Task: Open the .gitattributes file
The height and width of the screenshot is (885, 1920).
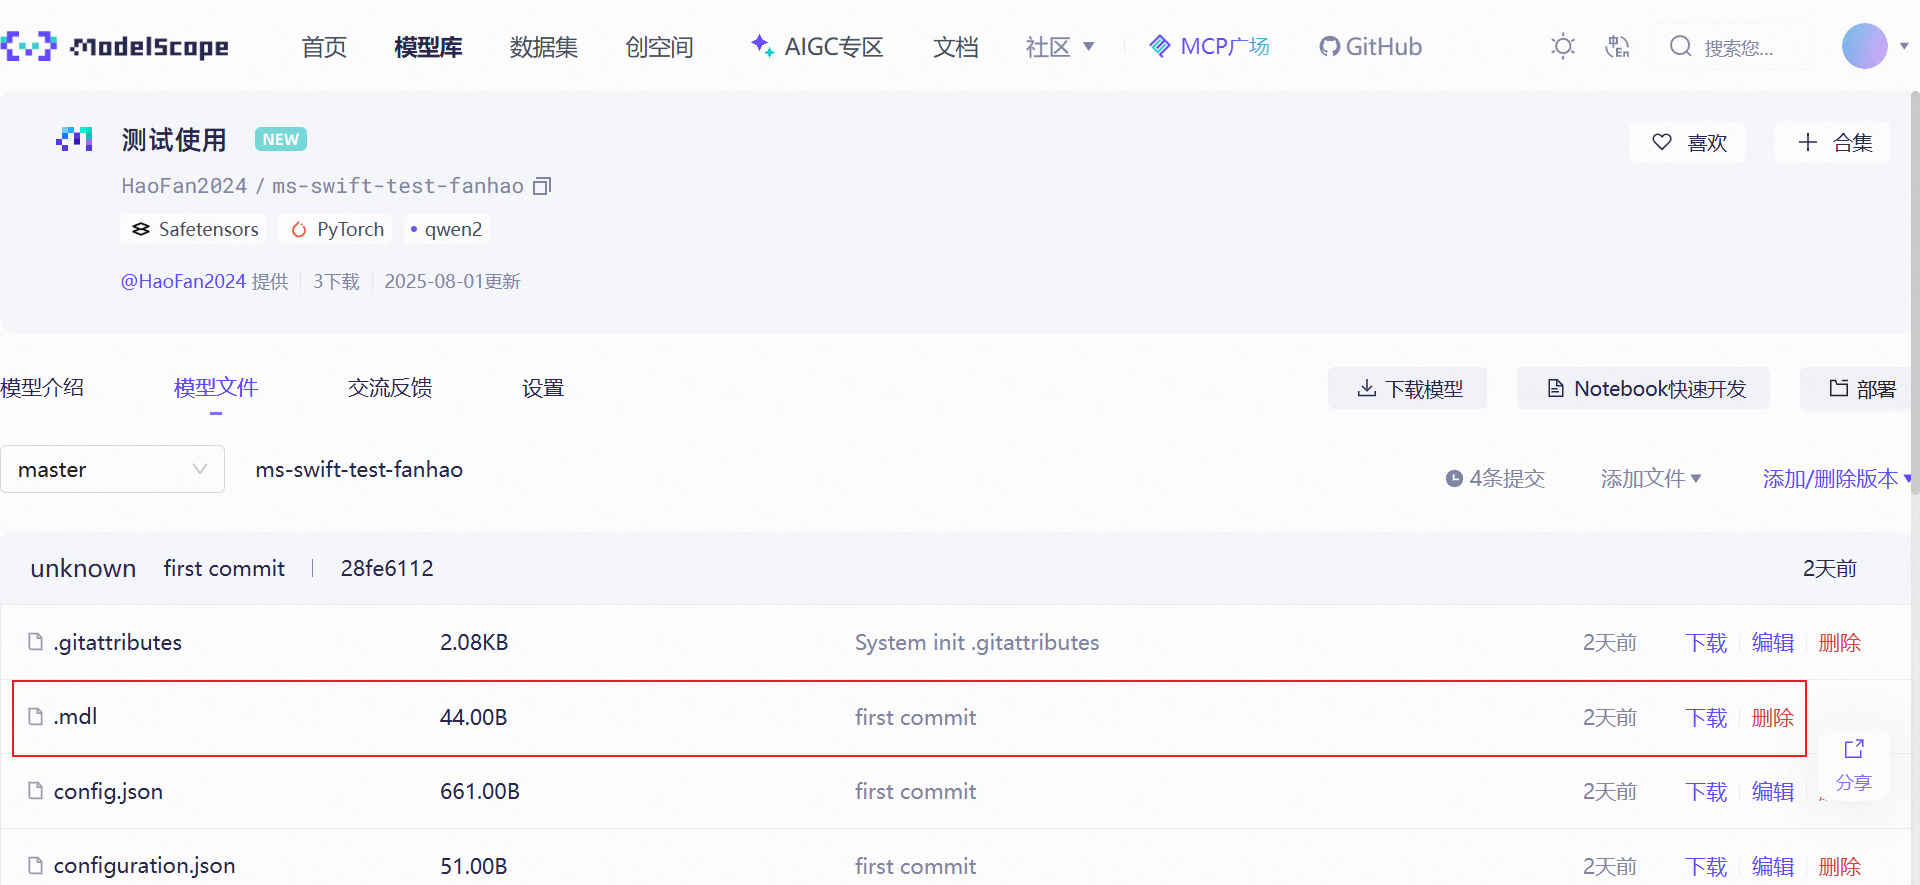Action: click(x=118, y=642)
